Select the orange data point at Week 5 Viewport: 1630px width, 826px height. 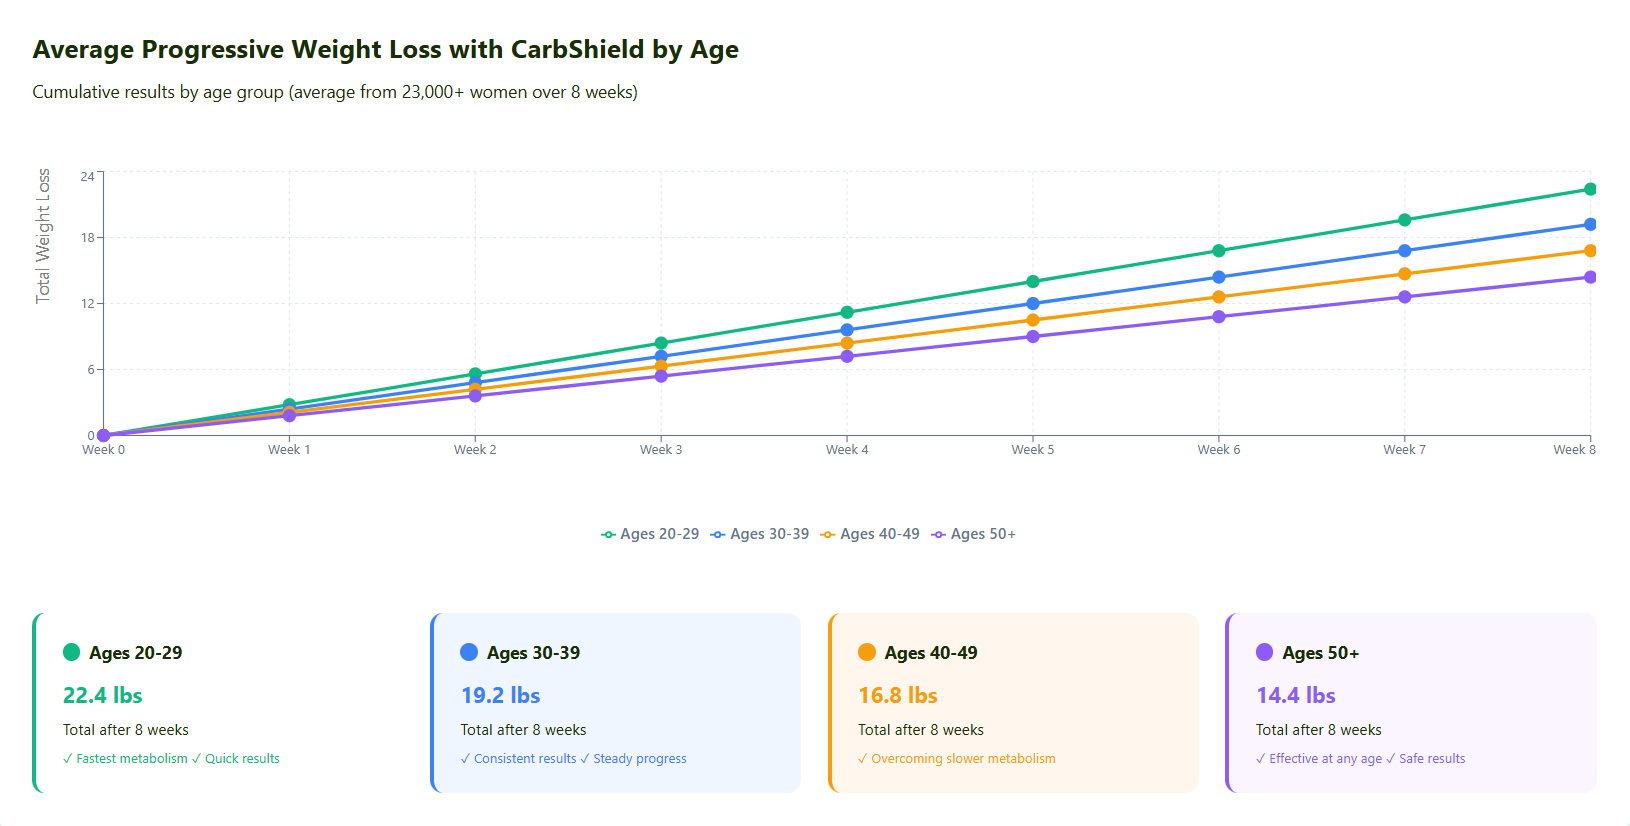pos(1033,320)
